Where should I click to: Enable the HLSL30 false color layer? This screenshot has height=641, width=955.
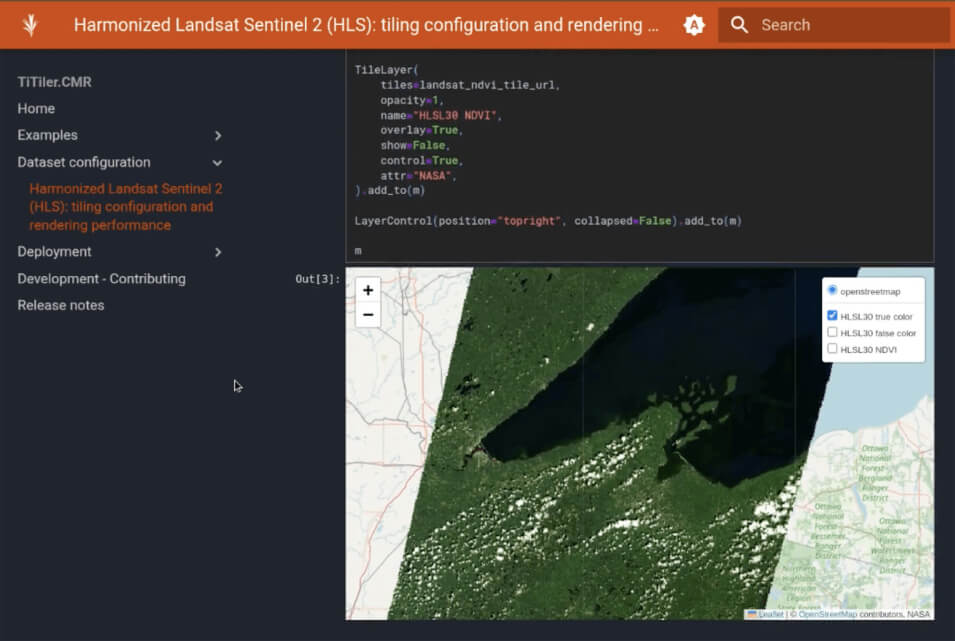tap(833, 332)
